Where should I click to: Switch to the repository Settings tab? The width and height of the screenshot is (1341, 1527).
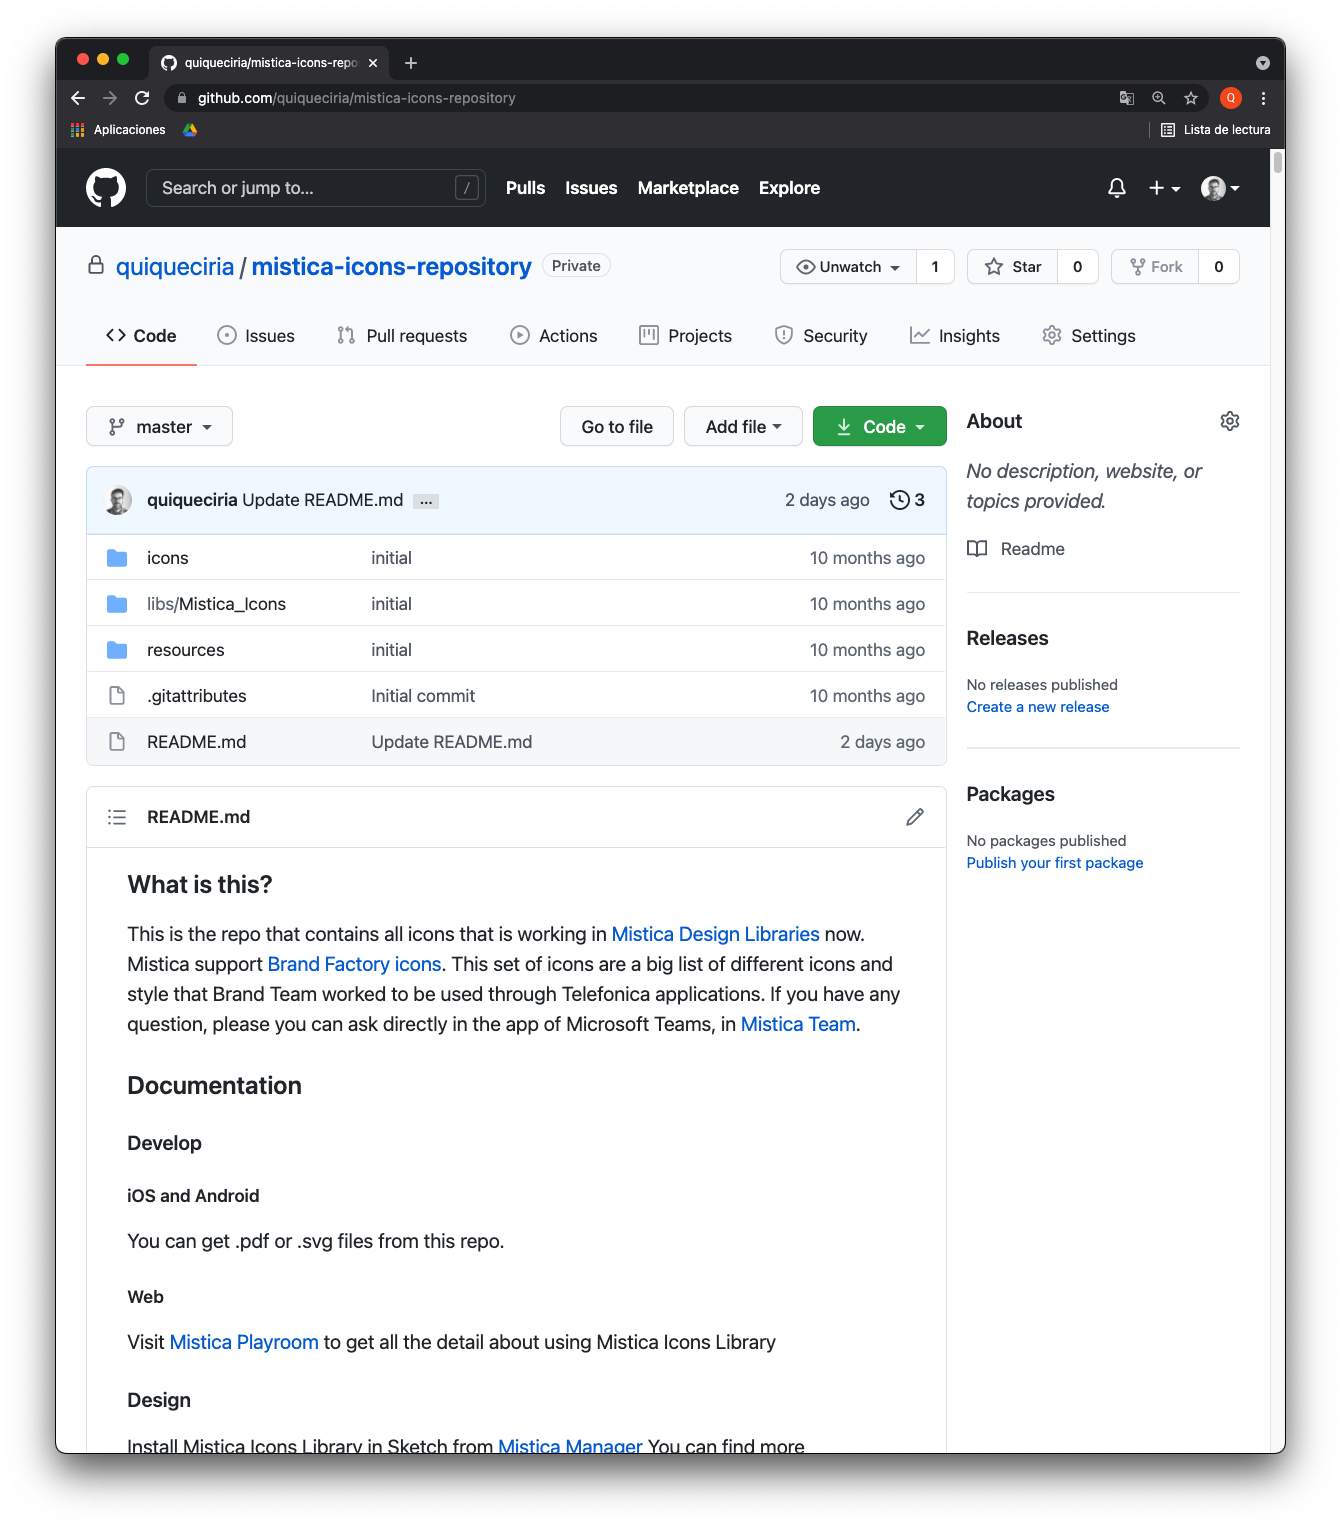(x=1089, y=336)
